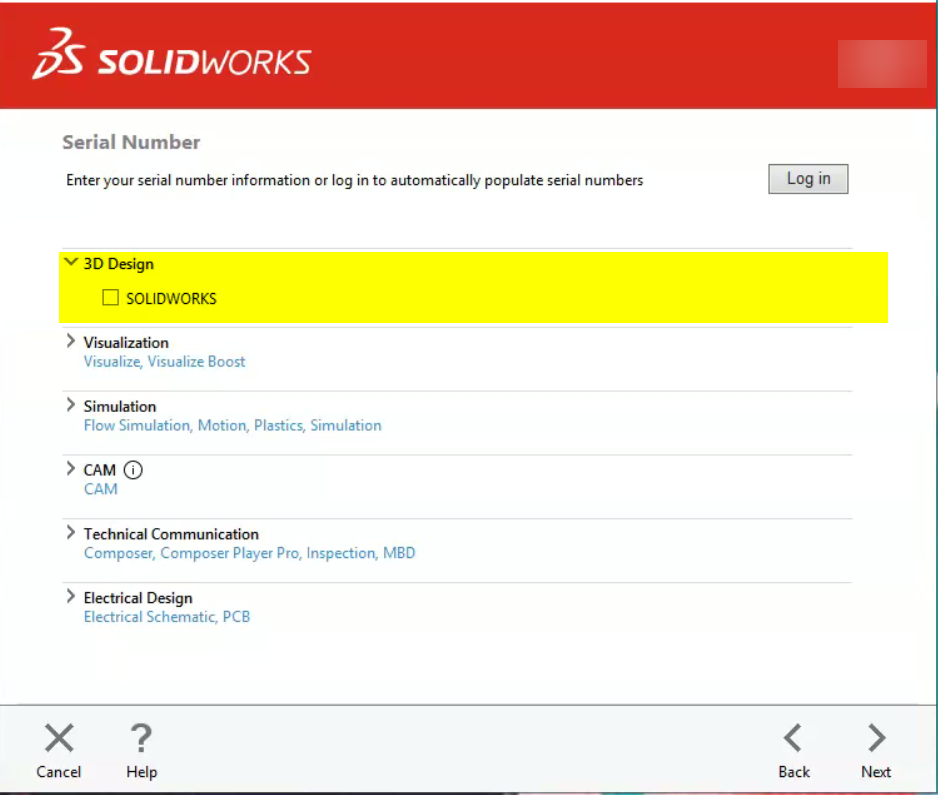
Task: Click the Visualize, Visualize Boost link
Action: [x=165, y=362]
